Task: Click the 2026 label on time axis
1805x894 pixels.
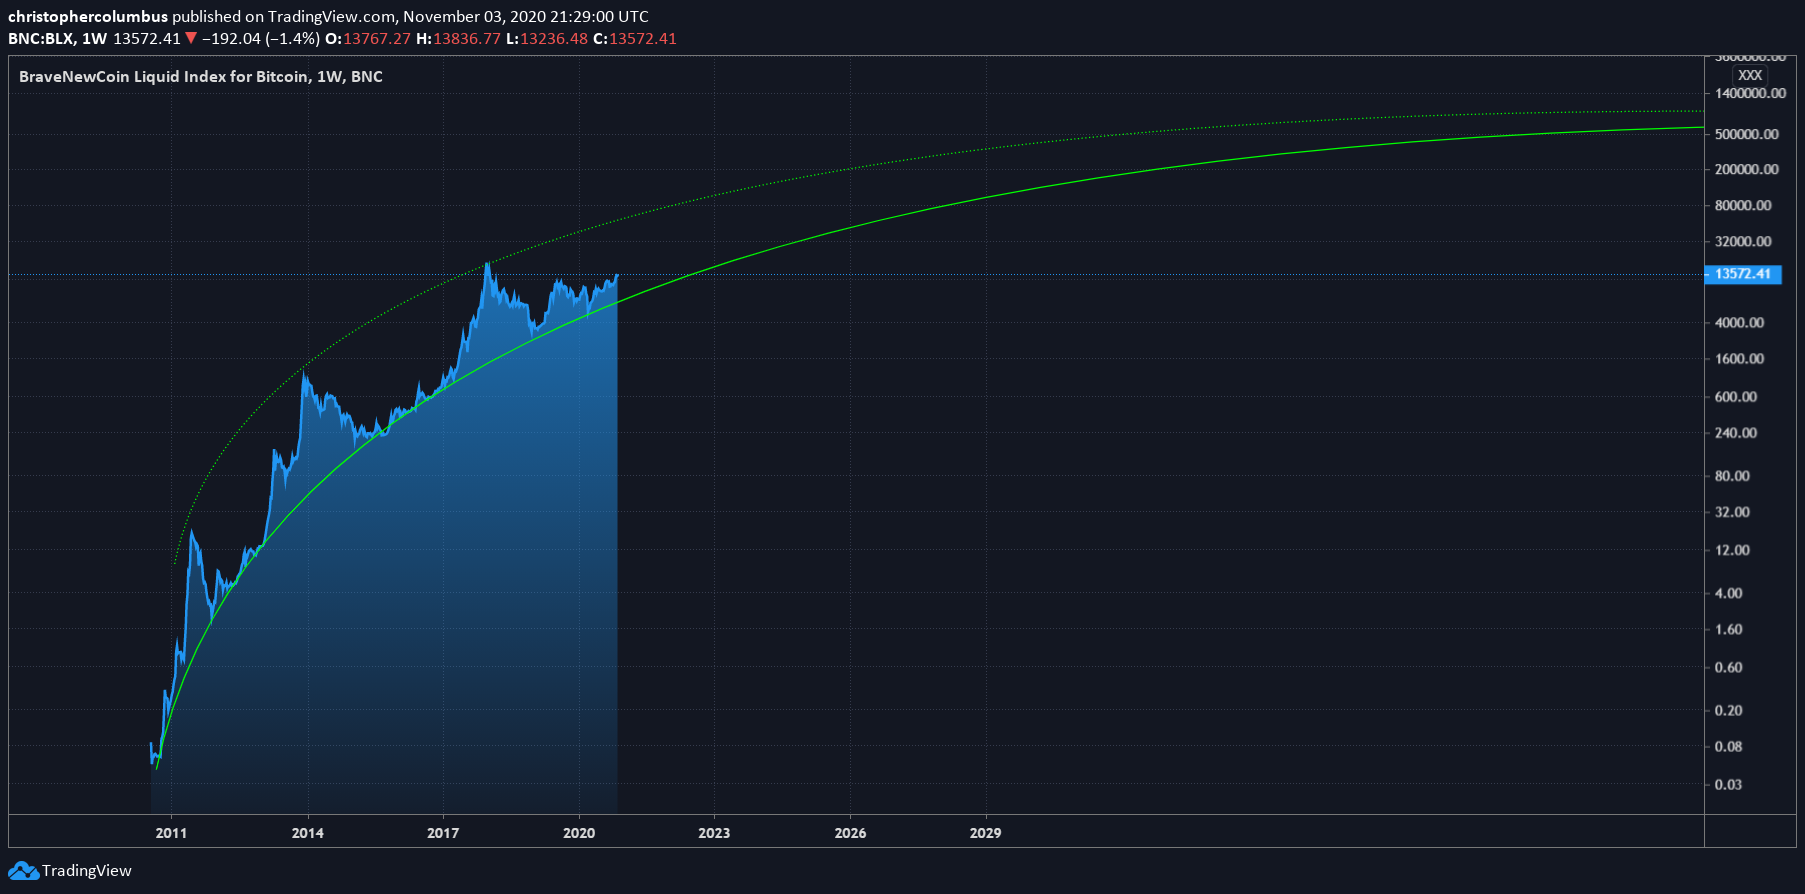Action: (851, 833)
